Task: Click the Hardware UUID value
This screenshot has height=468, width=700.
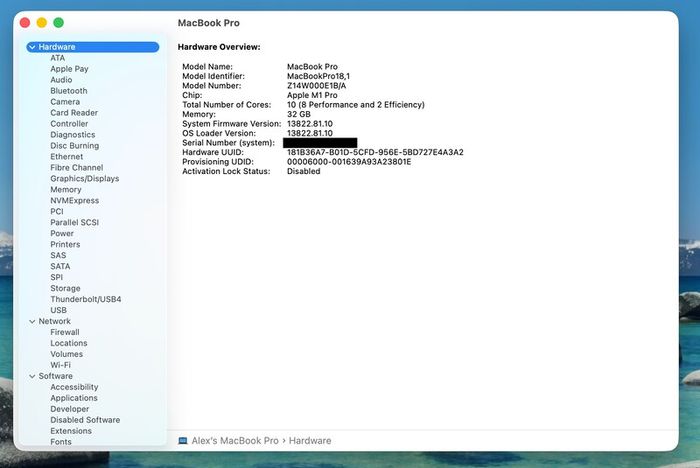Action: 375,152
